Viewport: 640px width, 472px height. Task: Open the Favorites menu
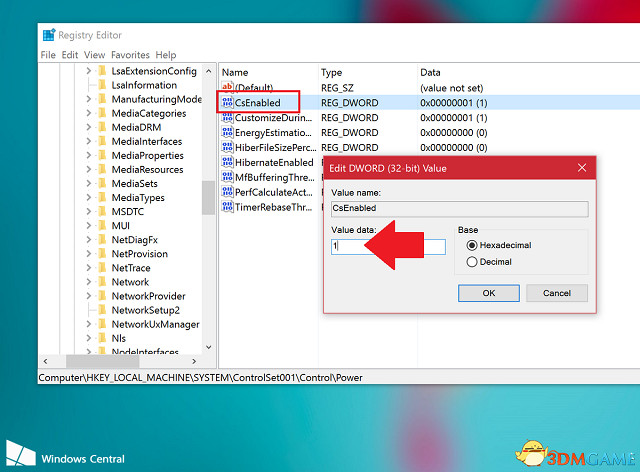point(130,55)
